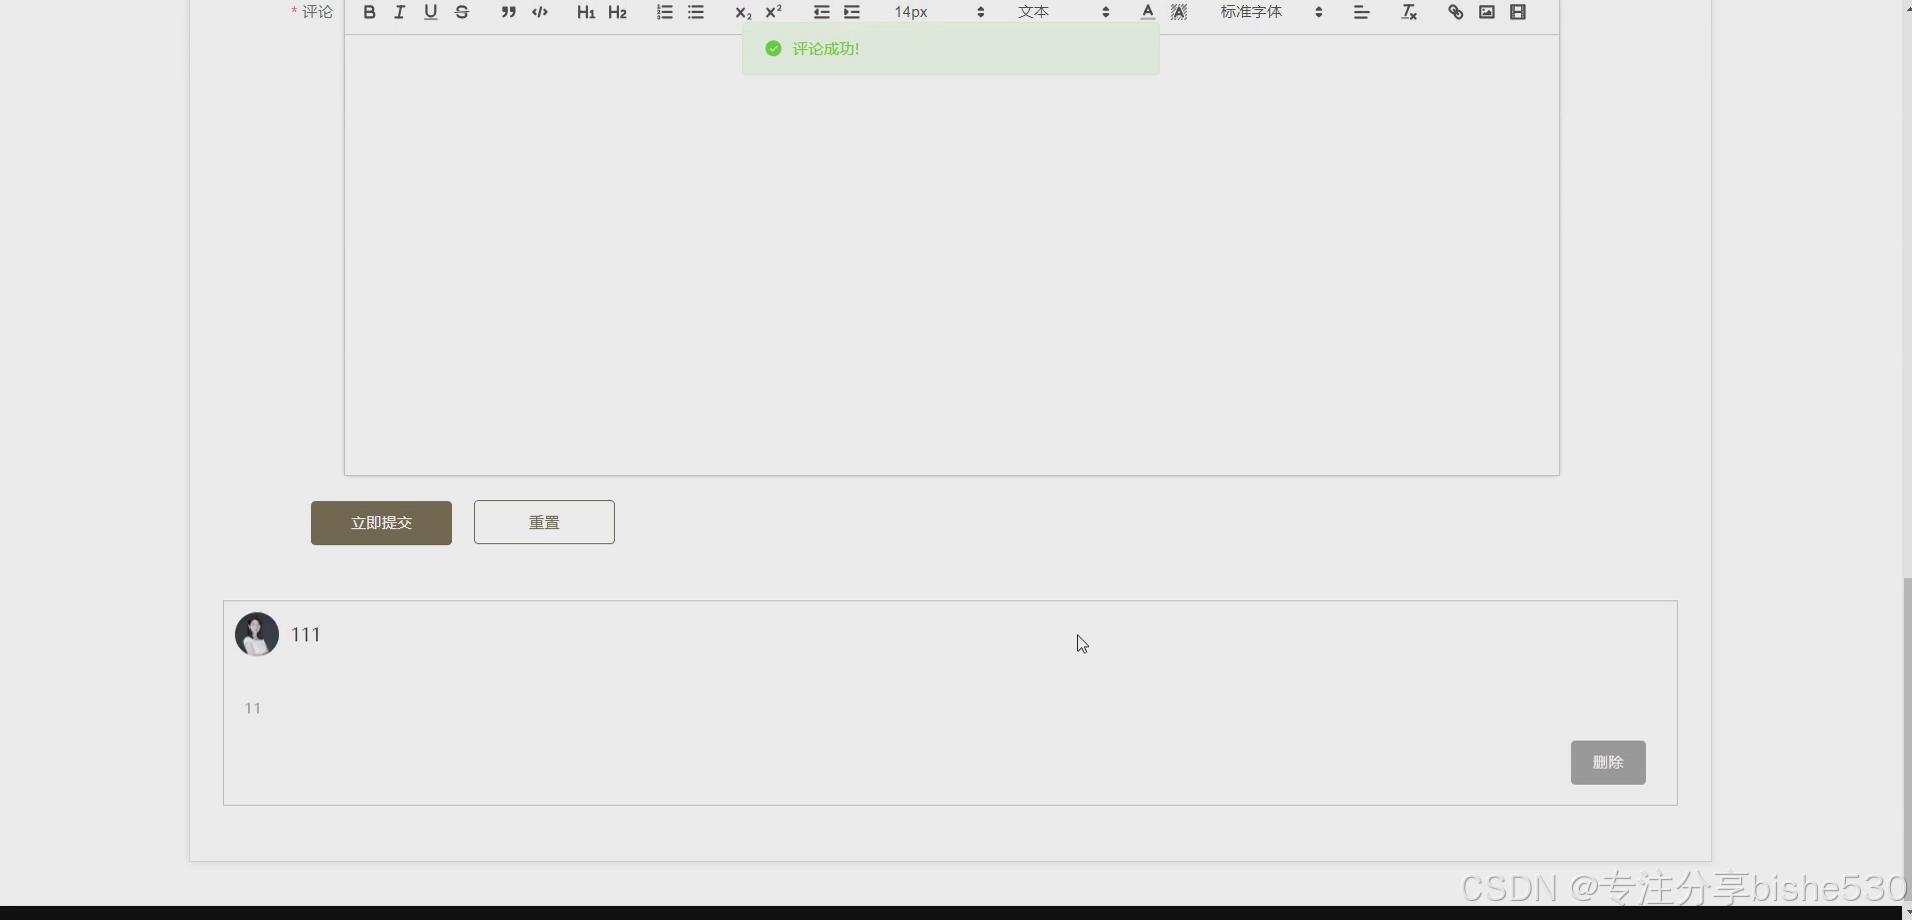Toggle bold formatting in comment editor
1912x920 pixels.
[x=369, y=12]
